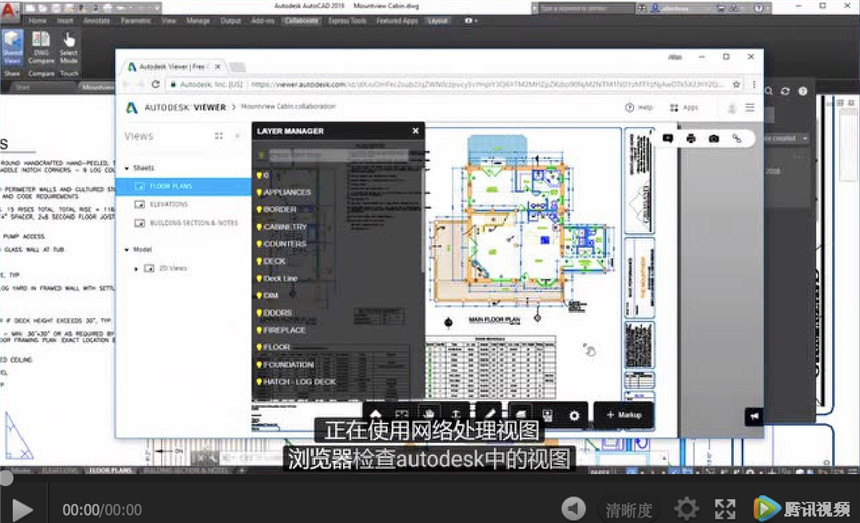Switch to the ELEVATIONS layout tab in AutoCAD
Image resolution: width=860 pixels, height=523 pixels.
(60, 470)
